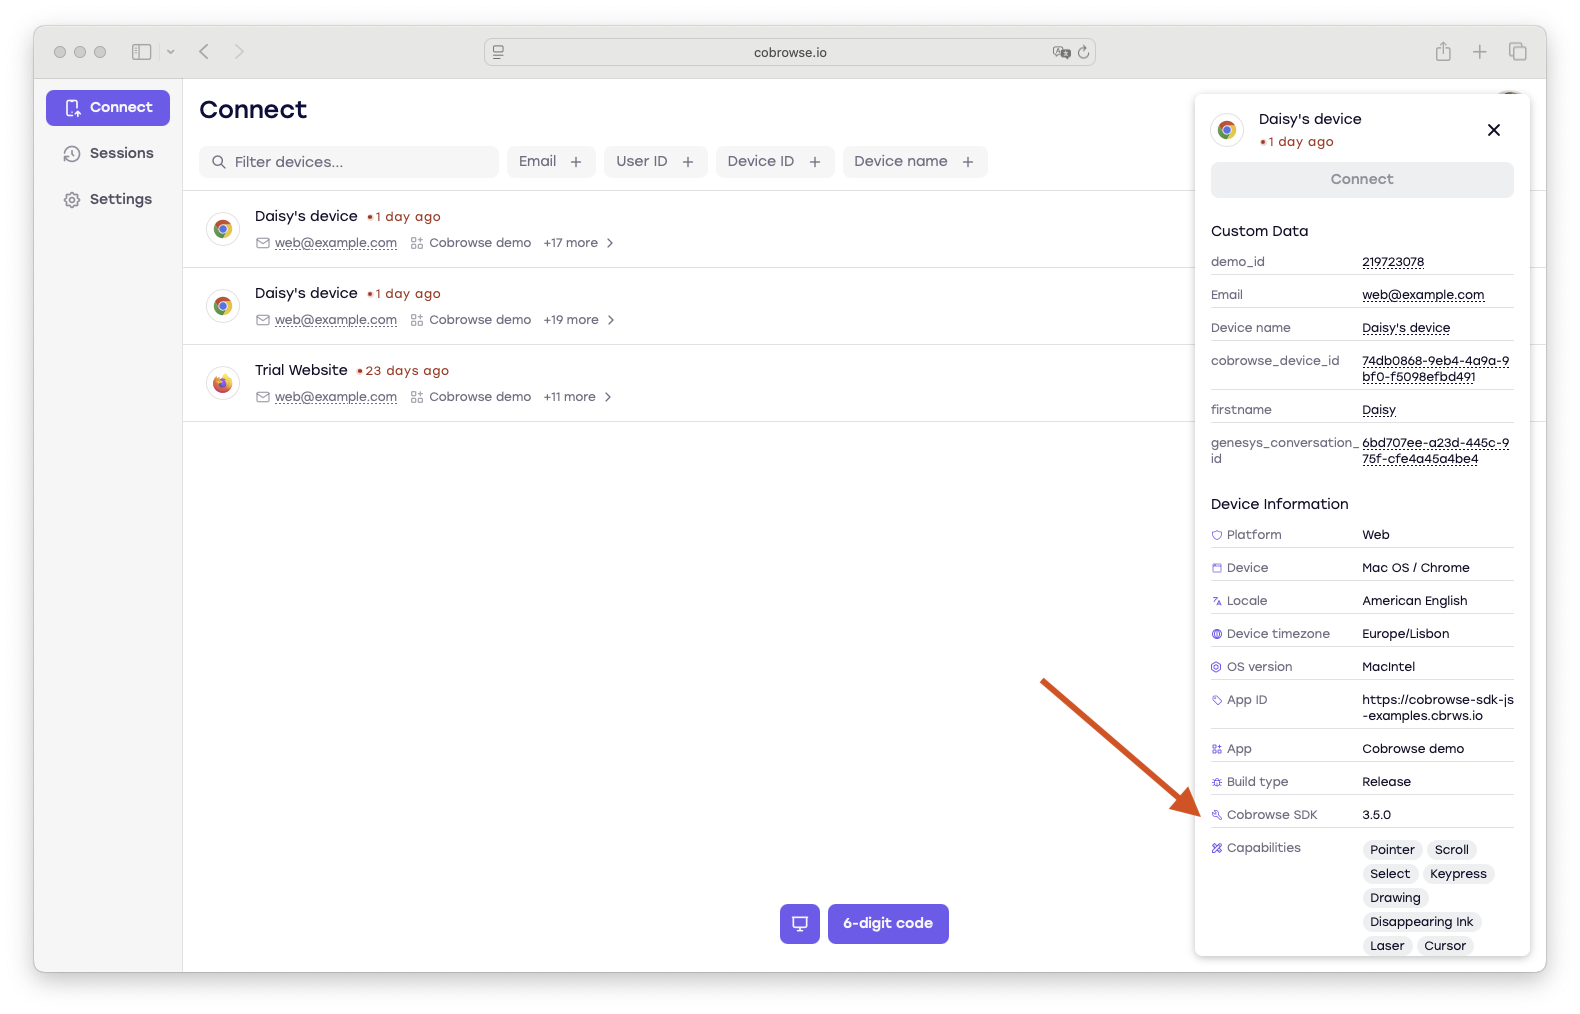Expand +19 more on second Daisy's device
1580x1014 pixels.
tap(579, 320)
